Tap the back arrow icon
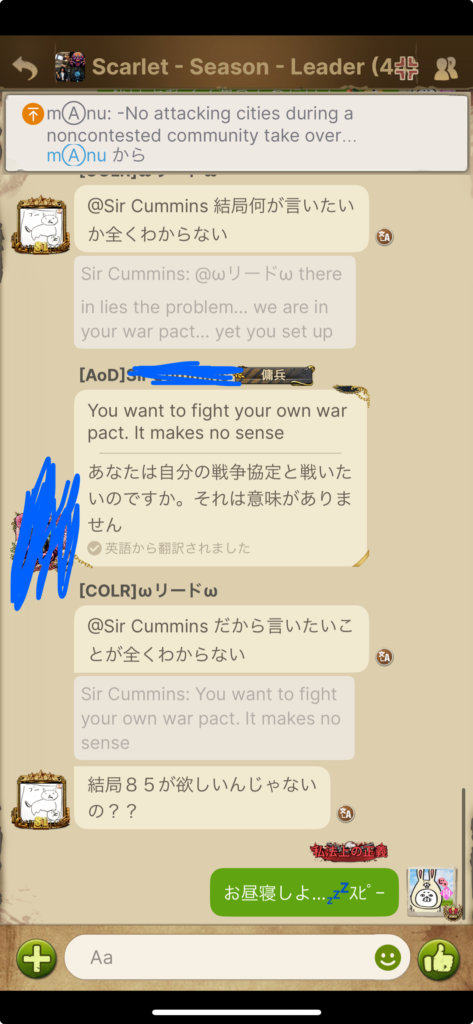This screenshot has height=1024, width=473. [x=25, y=68]
